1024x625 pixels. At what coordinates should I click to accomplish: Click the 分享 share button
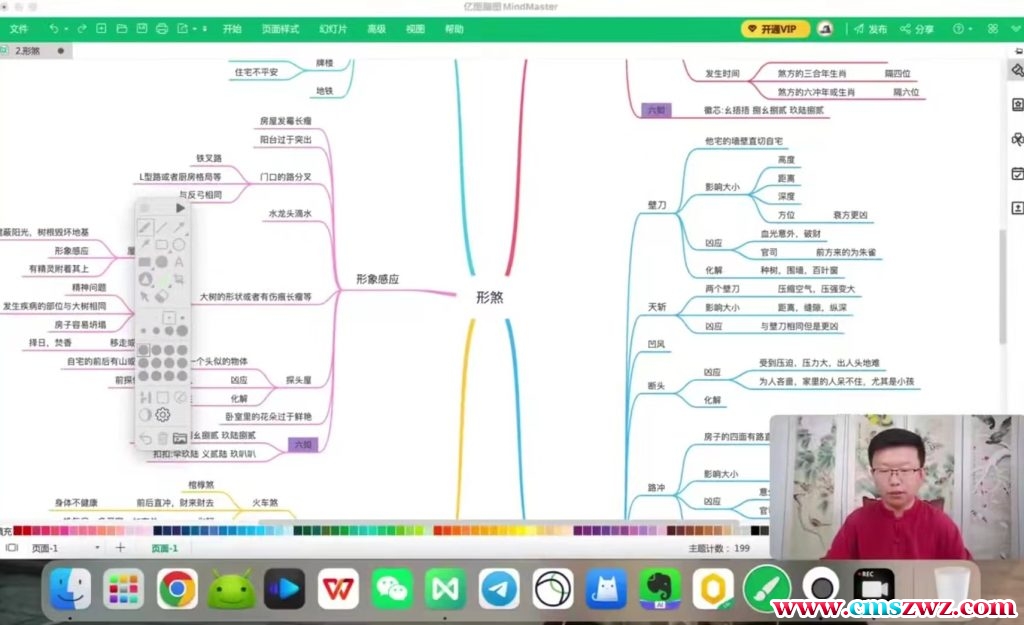point(917,29)
